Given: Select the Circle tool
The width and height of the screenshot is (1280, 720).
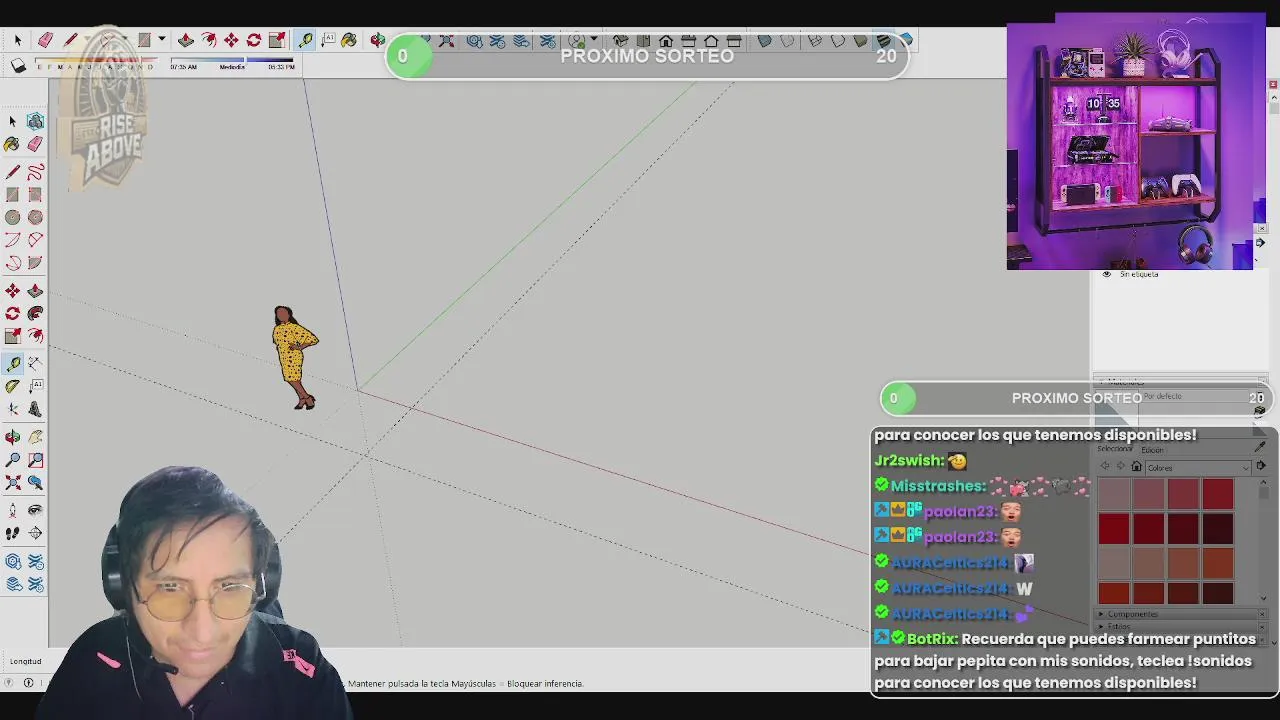Looking at the screenshot, I should click(13, 217).
